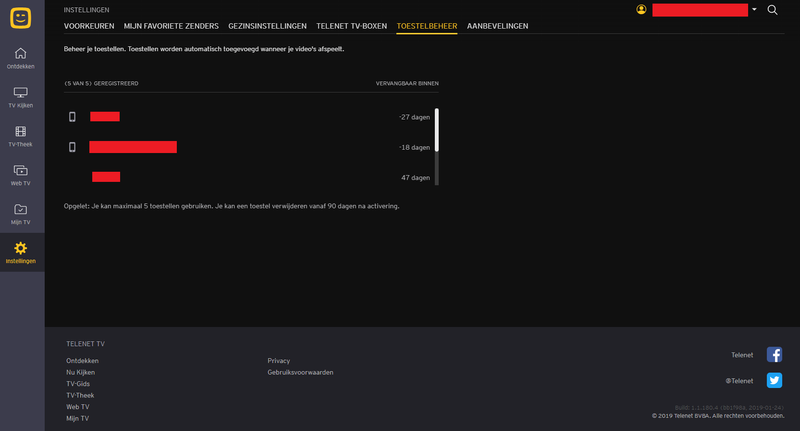Select Toestelbeheer tab
This screenshot has height=431, width=800.
point(427,26)
